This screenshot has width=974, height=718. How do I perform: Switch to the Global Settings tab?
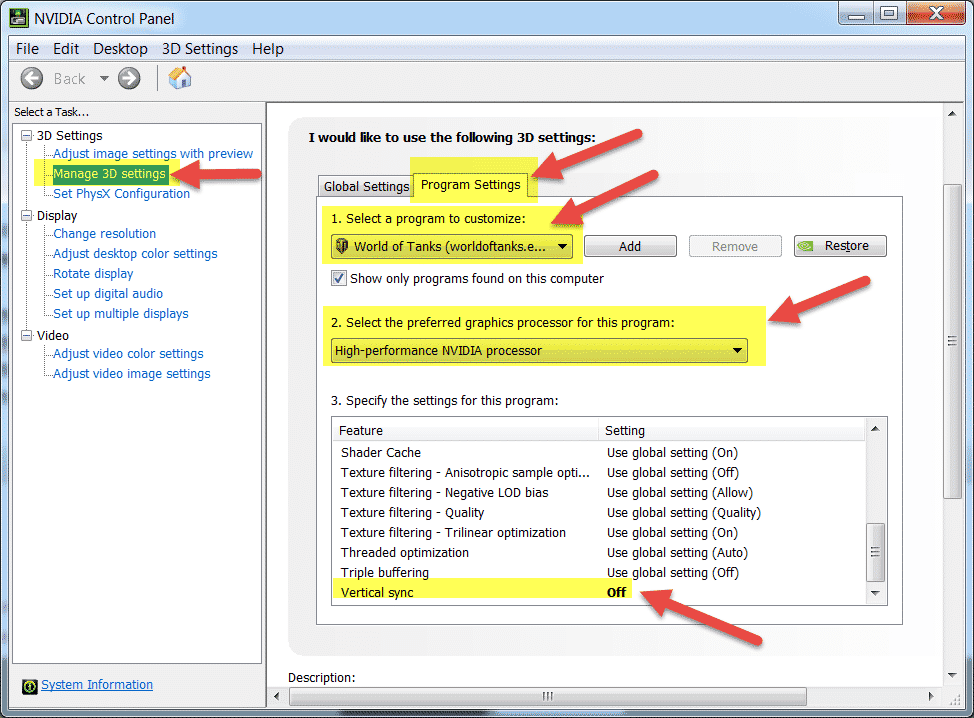click(x=366, y=186)
